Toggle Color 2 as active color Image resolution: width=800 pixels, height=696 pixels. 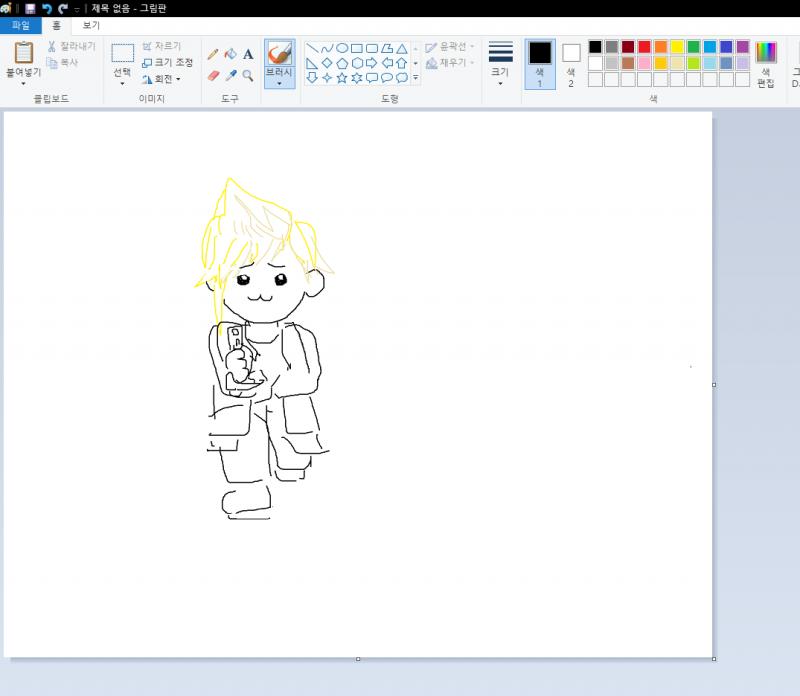571,64
